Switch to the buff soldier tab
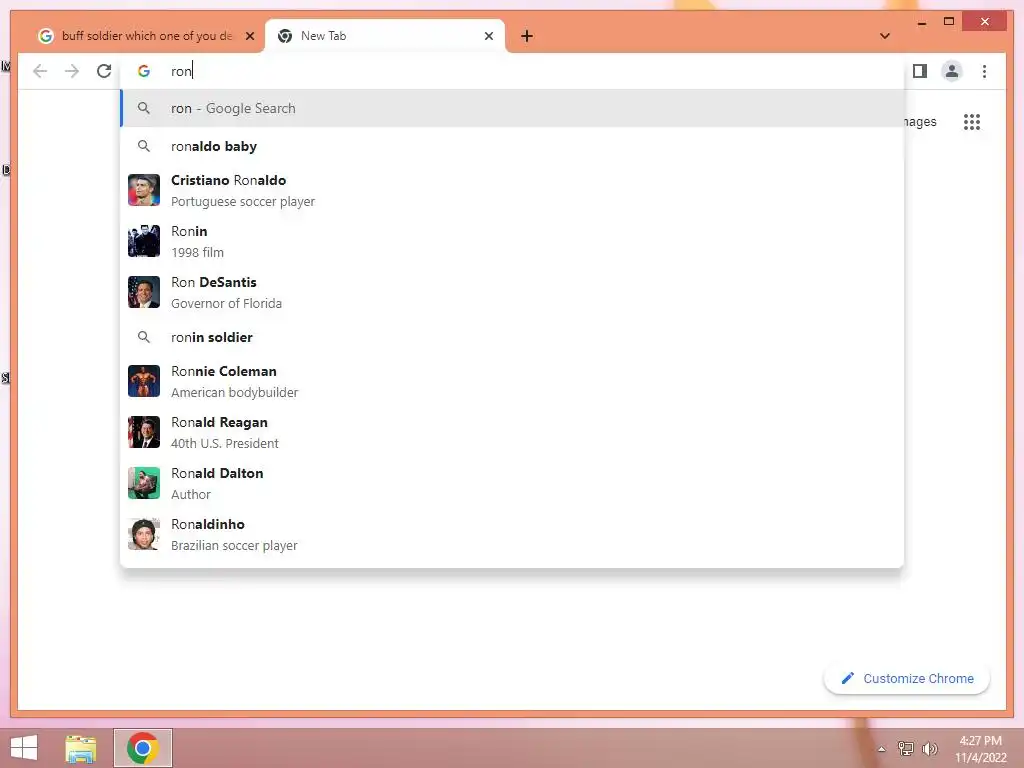This screenshot has width=1024, height=768. pyautogui.click(x=146, y=36)
